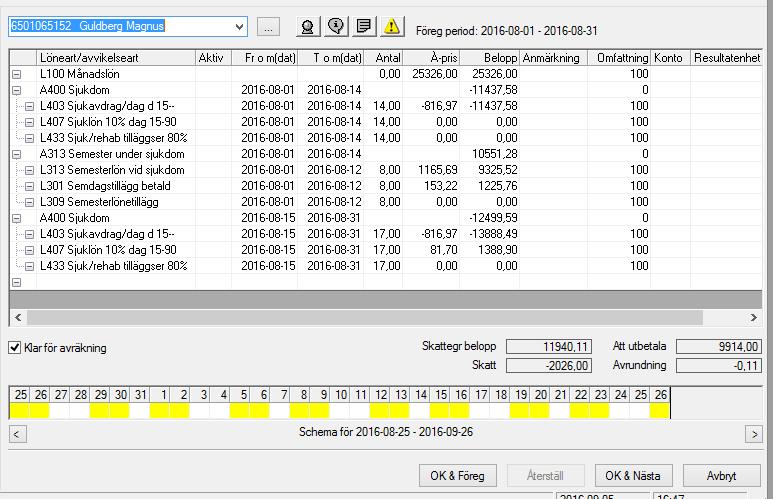Viewport: 773px width, 499px height.
Task: Click yellow schedule cell for day 19
Action: tap(520, 411)
